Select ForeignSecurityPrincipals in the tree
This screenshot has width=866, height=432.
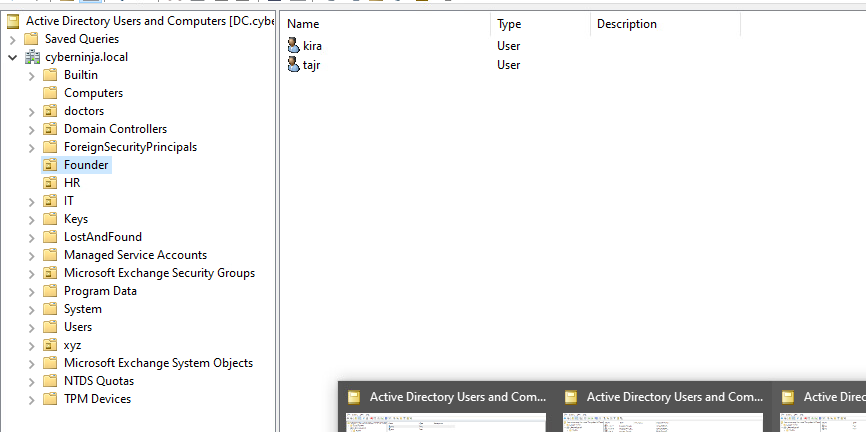130,147
